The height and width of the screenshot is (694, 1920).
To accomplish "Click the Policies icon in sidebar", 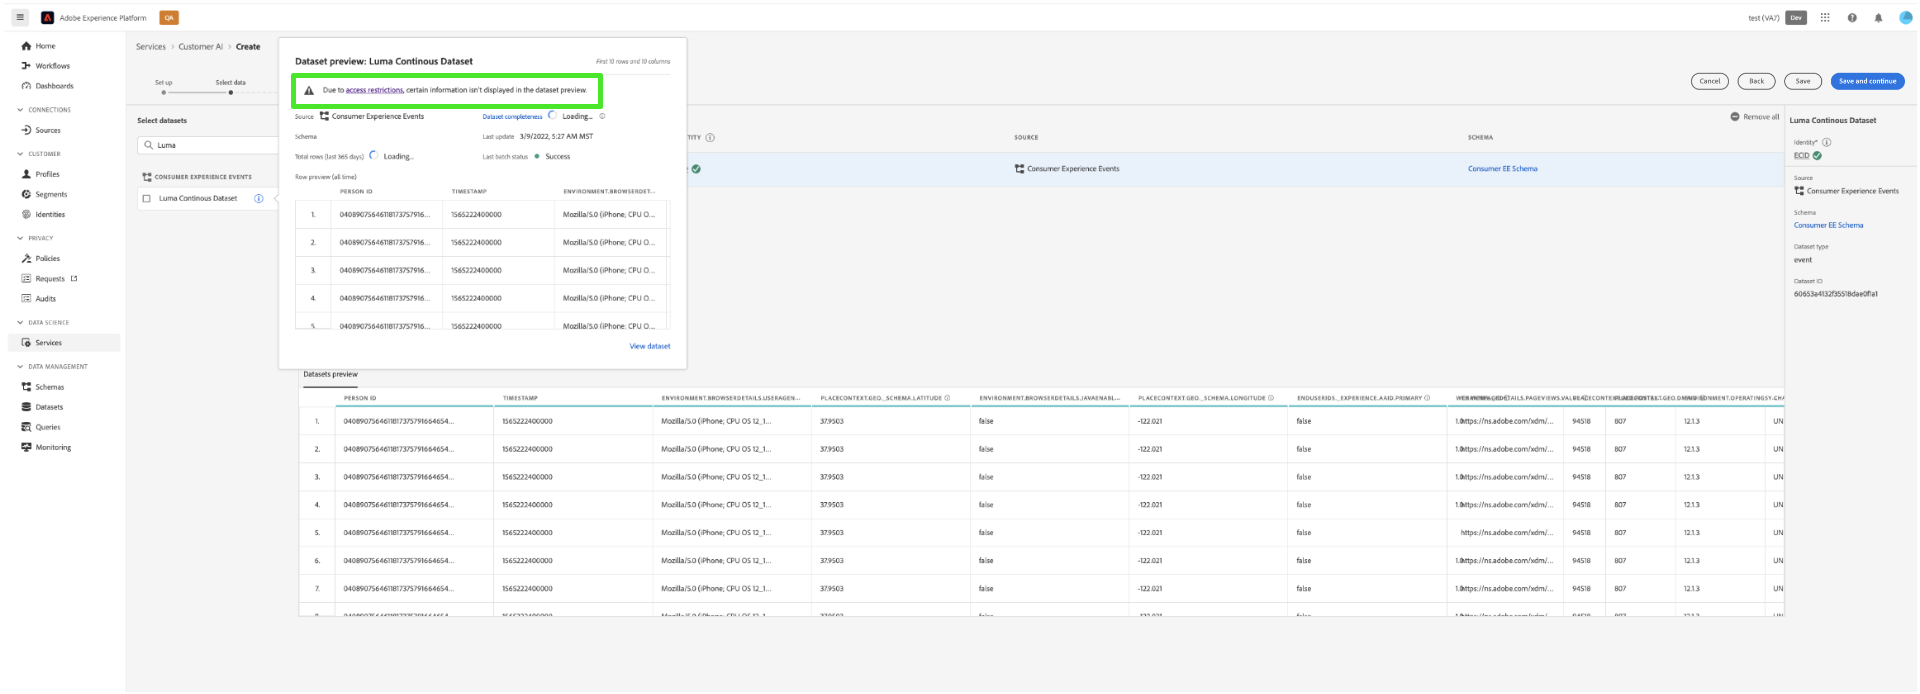I will tap(26, 258).
